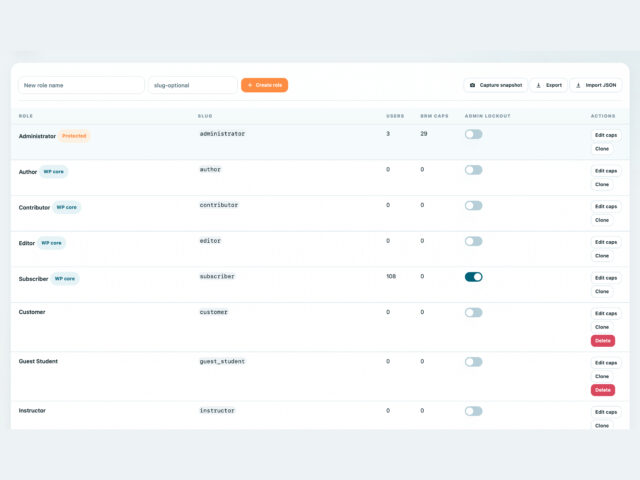640x480 pixels.
Task: Select the 'editor' slug text
Action: click(210, 241)
